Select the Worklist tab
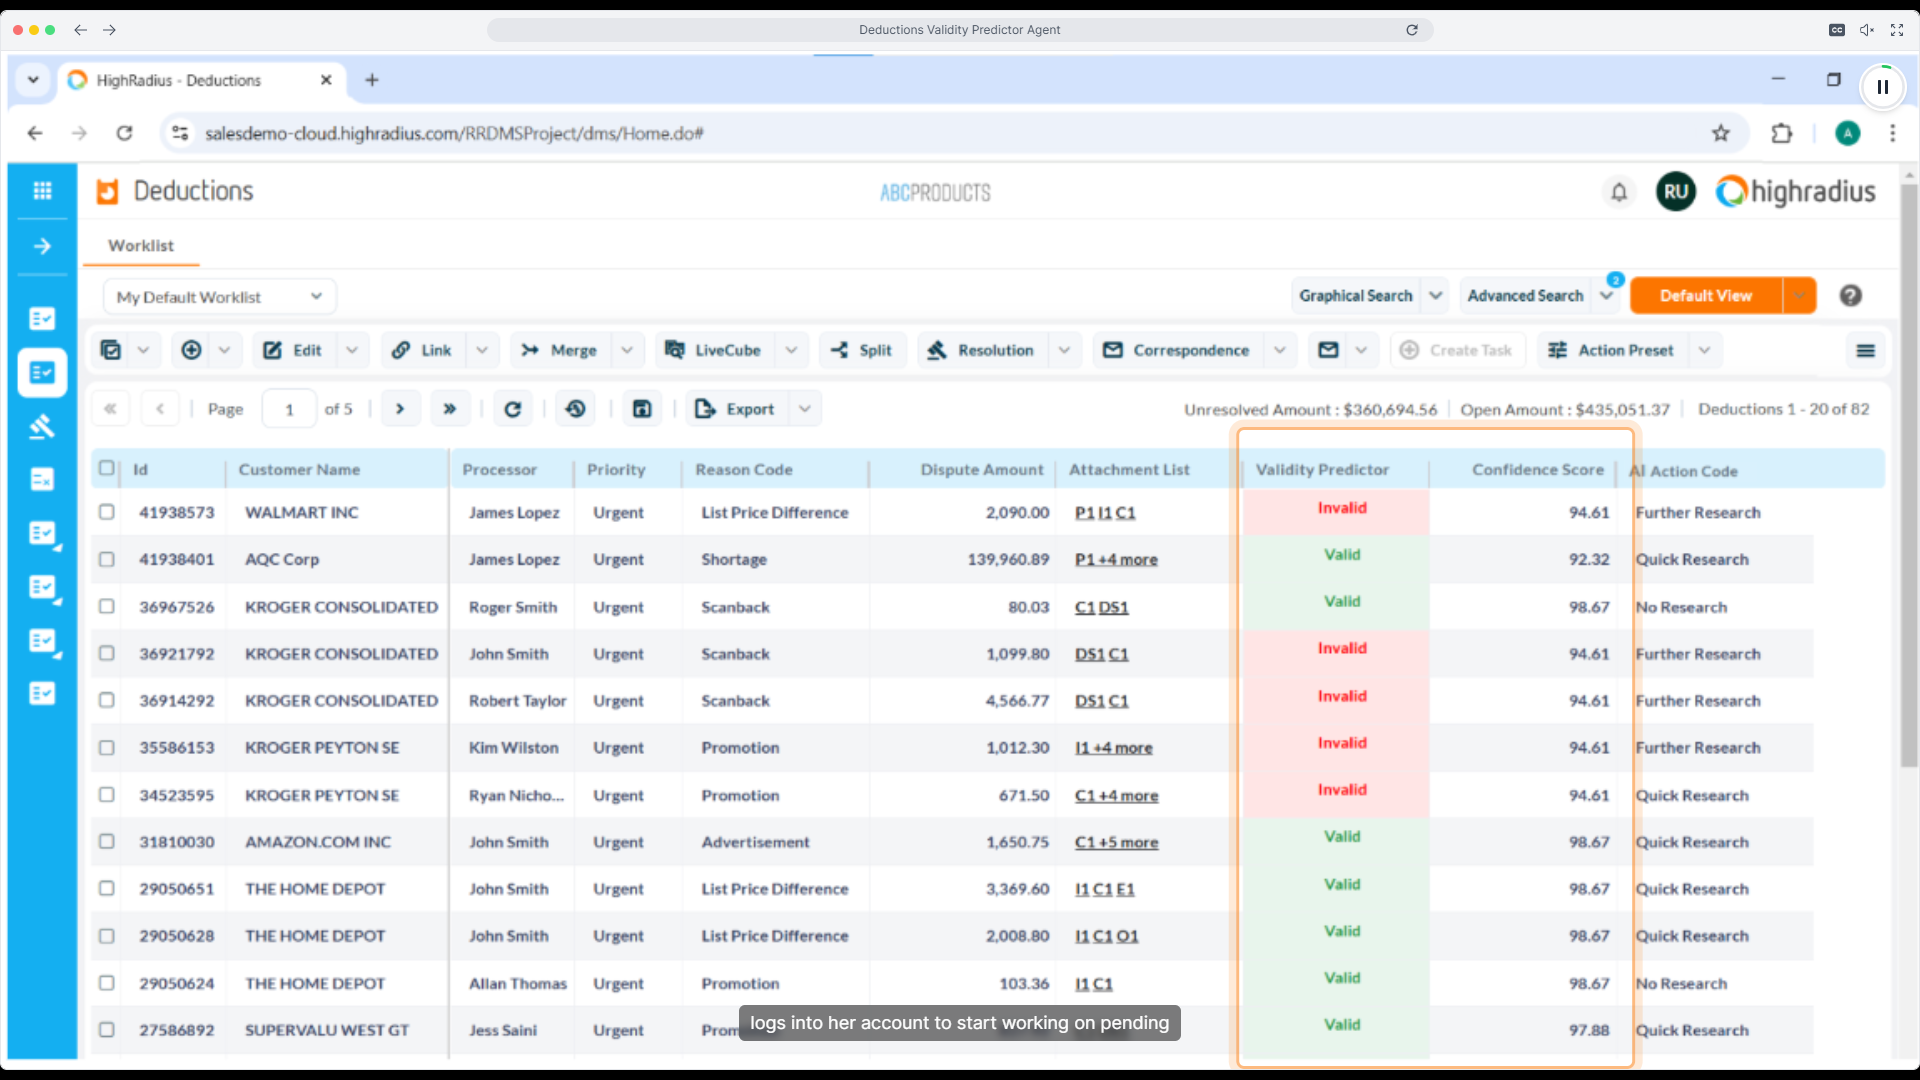Screen dimensions: 1920x1080 point(141,246)
